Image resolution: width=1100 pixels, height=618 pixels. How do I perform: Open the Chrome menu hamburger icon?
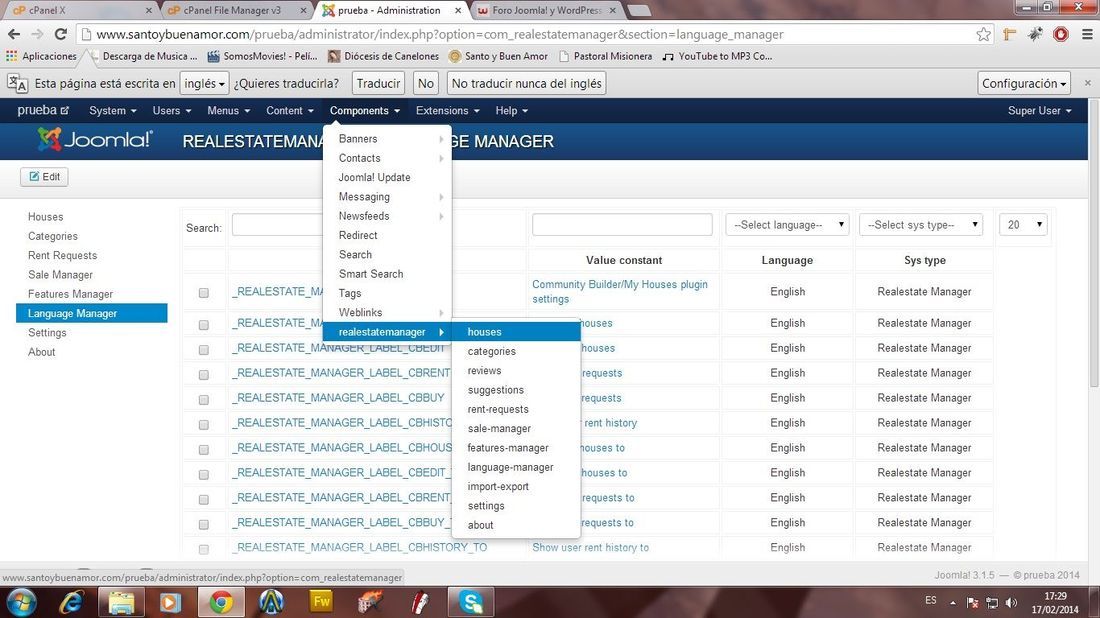[1087, 34]
